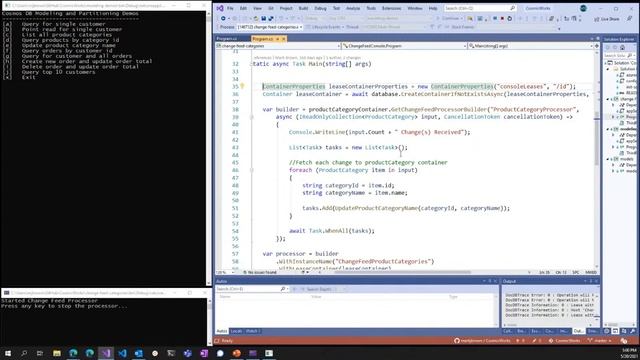Collapse the change-feed project node

608,99
